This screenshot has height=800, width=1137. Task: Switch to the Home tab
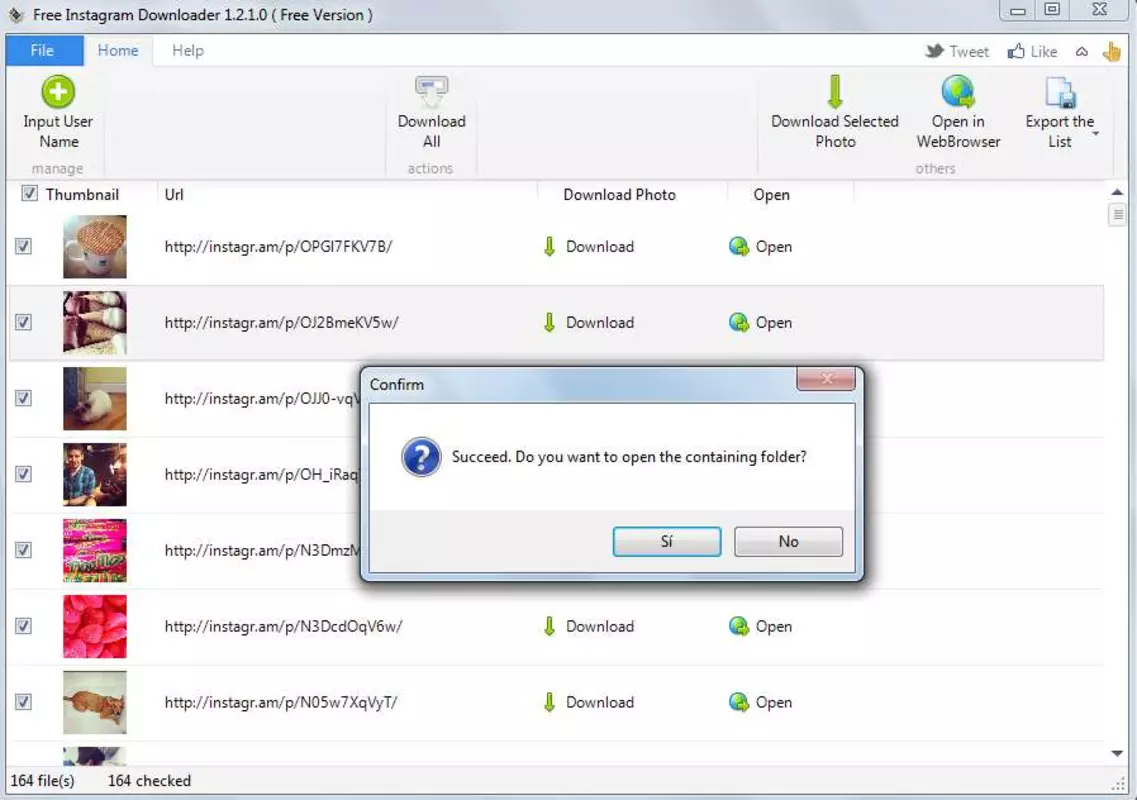click(118, 51)
